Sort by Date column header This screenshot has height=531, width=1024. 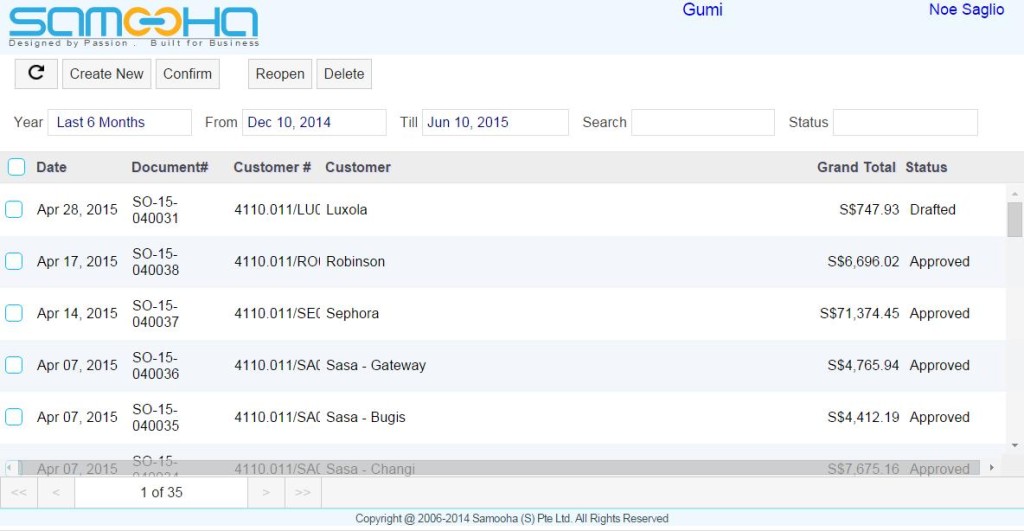[x=52, y=167]
